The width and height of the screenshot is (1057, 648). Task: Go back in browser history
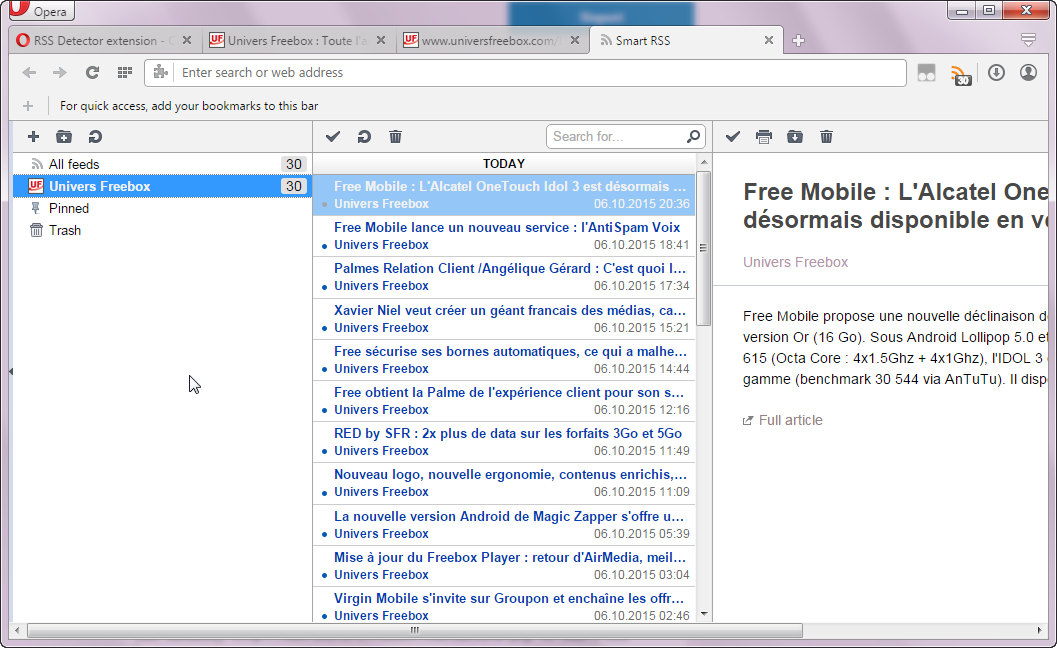coord(29,73)
